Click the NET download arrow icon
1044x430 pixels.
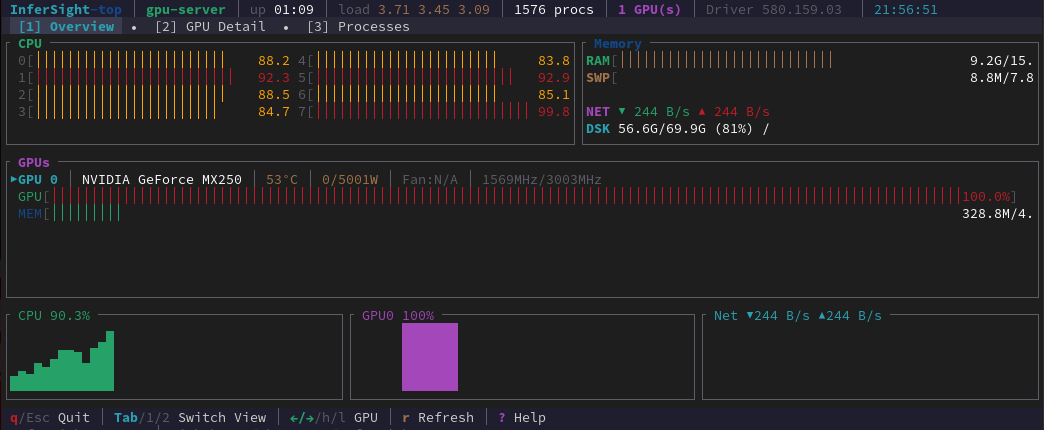pos(622,111)
